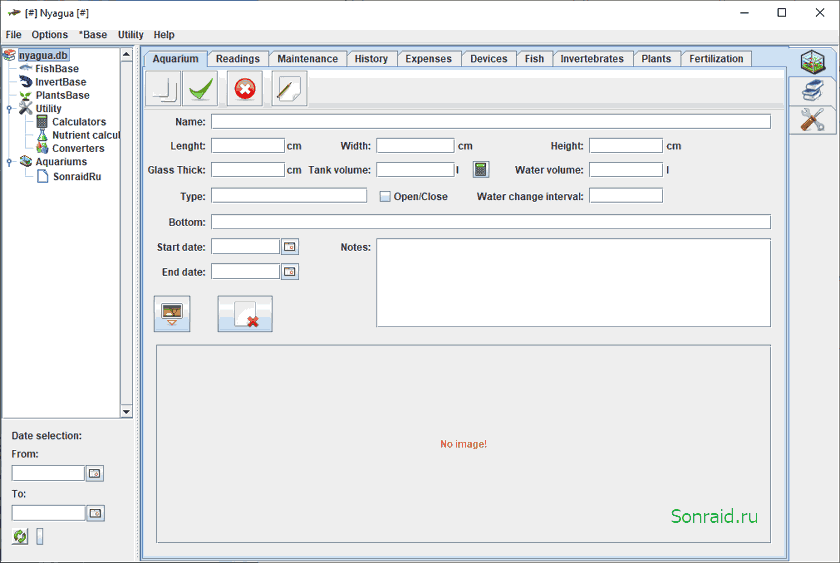Switch to the Expenses tab
840x563 pixels.
tap(429, 59)
